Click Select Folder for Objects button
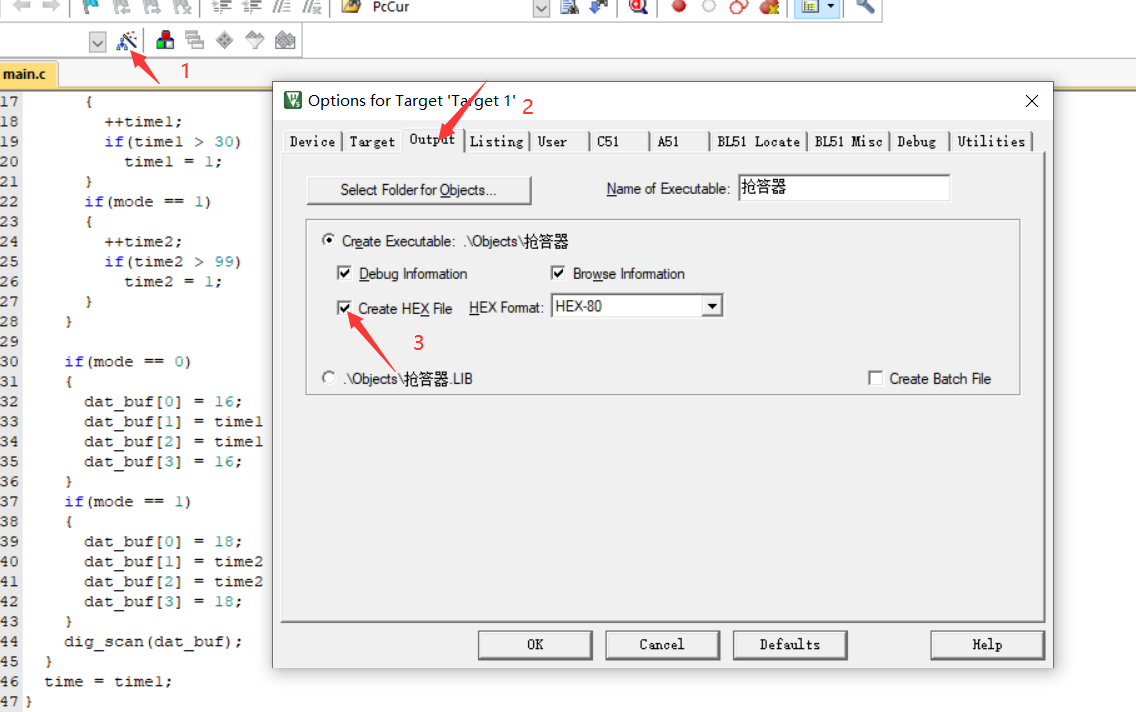This screenshot has width=1136, height=712. tap(419, 190)
